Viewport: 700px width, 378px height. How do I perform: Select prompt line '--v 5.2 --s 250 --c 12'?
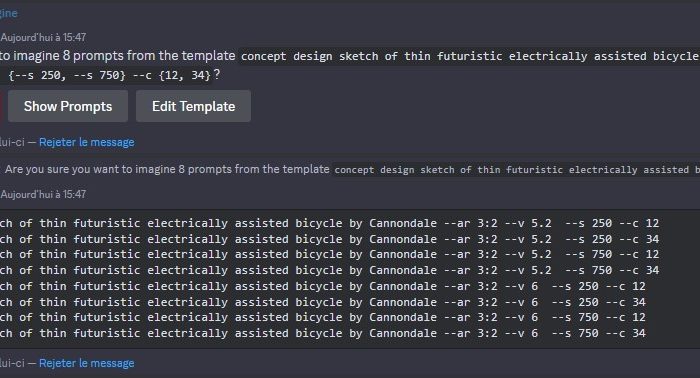click(329, 223)
